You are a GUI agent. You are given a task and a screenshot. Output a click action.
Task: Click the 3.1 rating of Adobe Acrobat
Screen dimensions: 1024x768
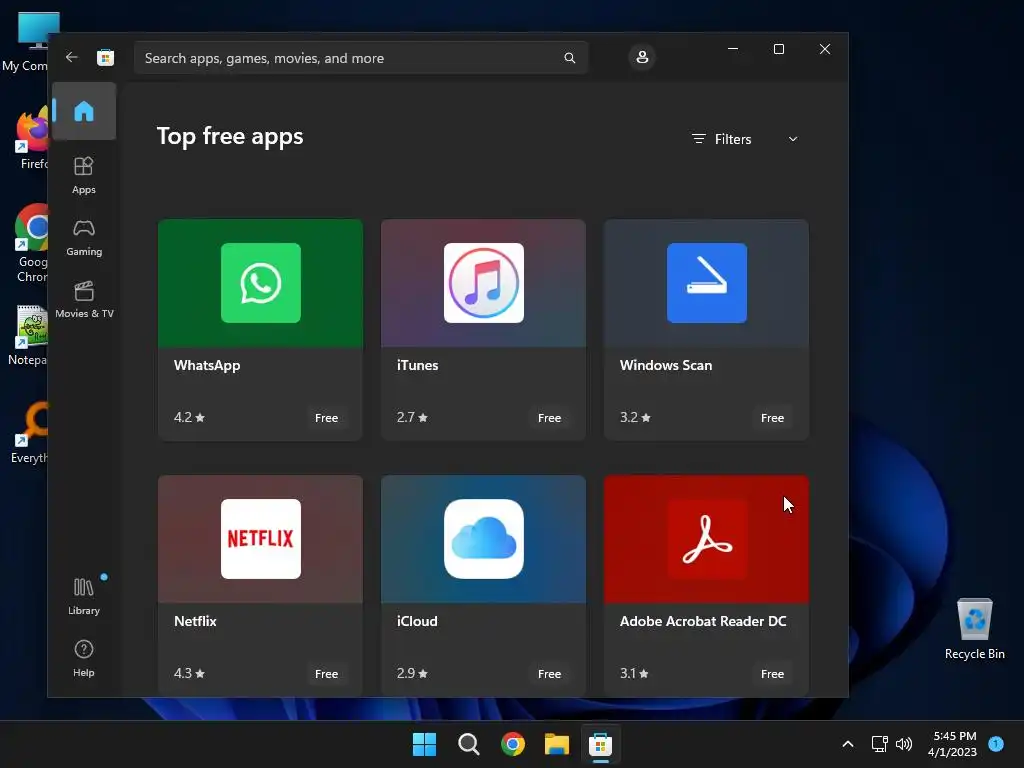tap(634, 673)
